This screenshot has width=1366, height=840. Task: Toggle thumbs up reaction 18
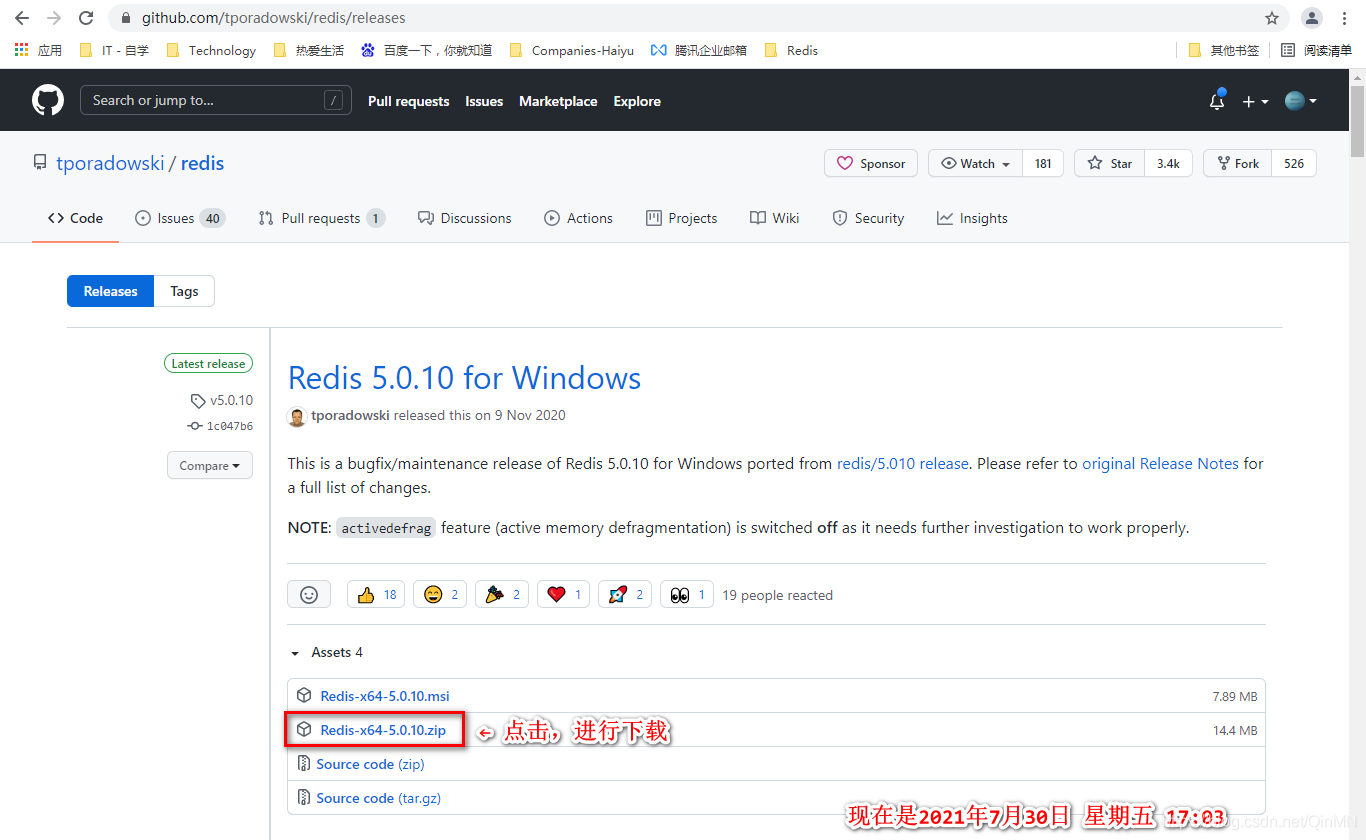pyautogui.click(x=376, y=594)
